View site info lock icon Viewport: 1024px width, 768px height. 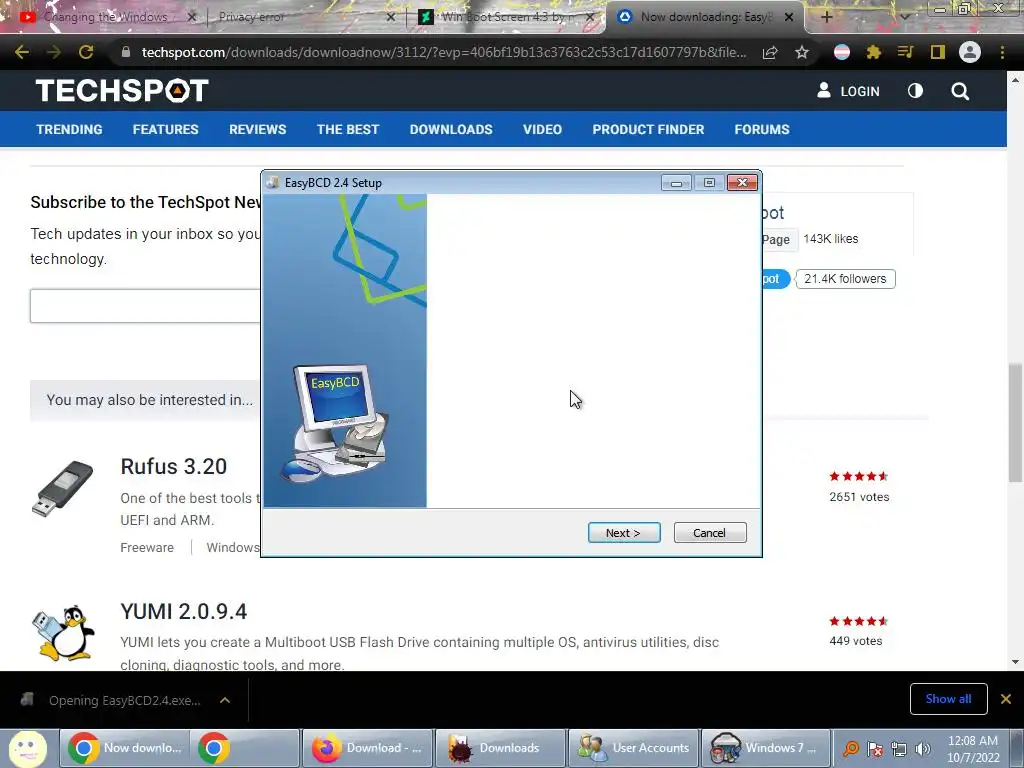(x=126, y=52)
